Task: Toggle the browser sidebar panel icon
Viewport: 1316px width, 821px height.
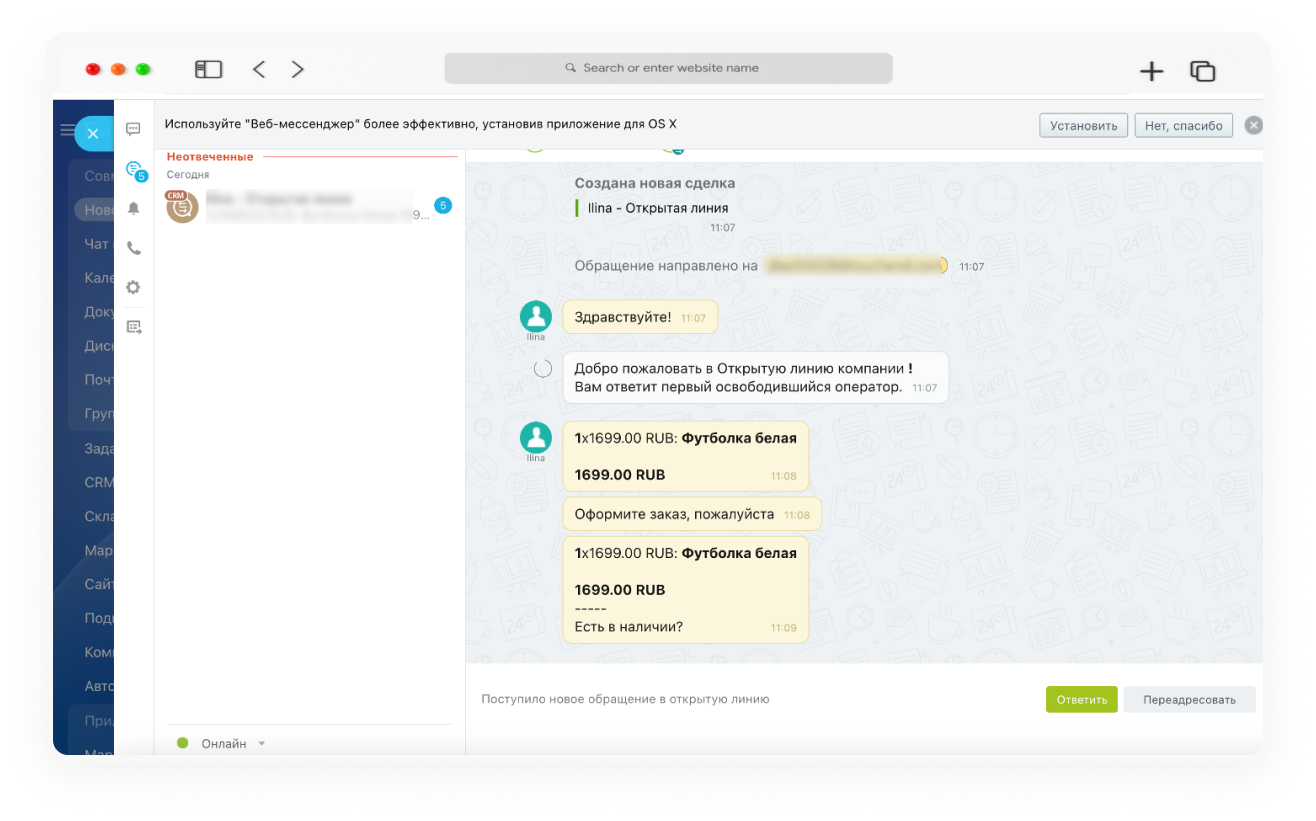Action: pyautogui.click(x=208, y=69)
